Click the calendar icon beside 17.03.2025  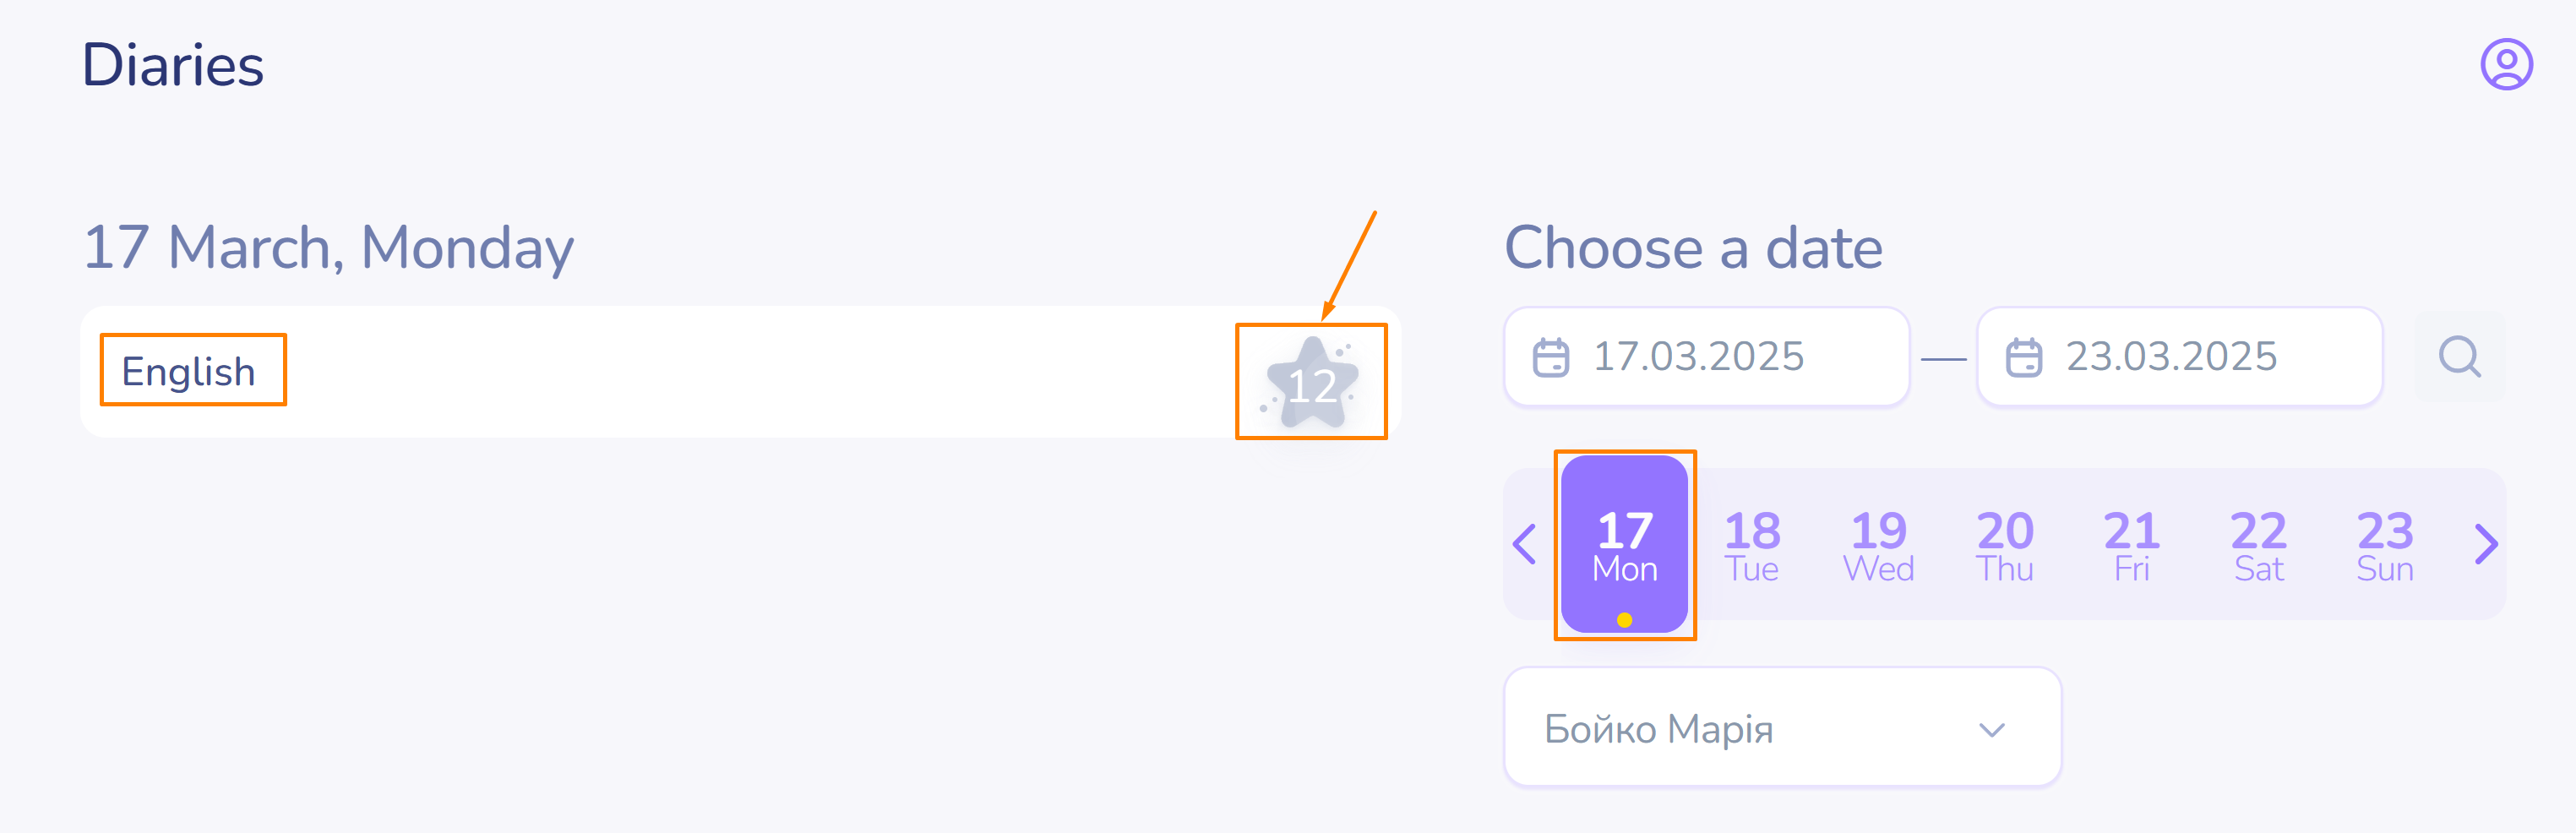click(x=1551, y=358)
